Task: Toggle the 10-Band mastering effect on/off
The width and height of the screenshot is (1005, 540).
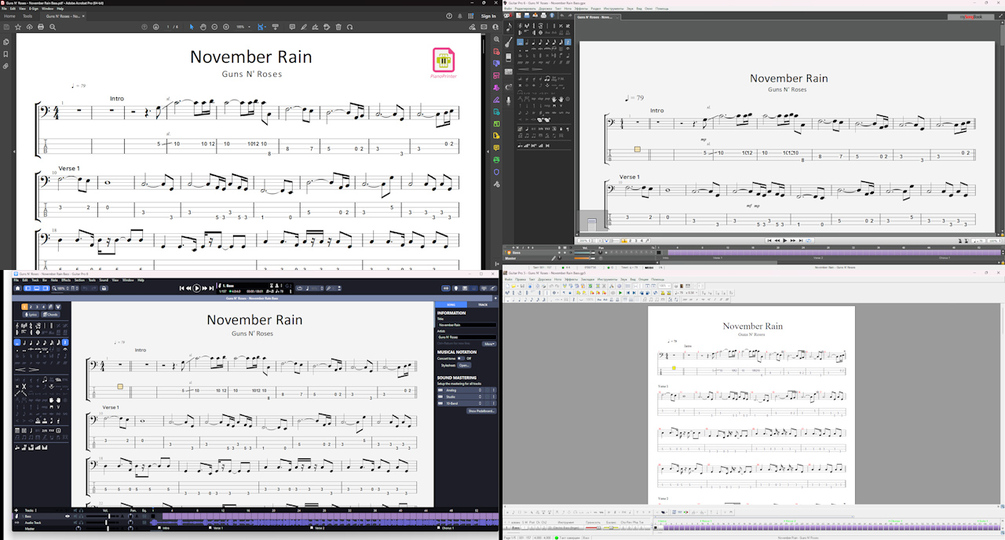Action: click(x=440, y=404)
